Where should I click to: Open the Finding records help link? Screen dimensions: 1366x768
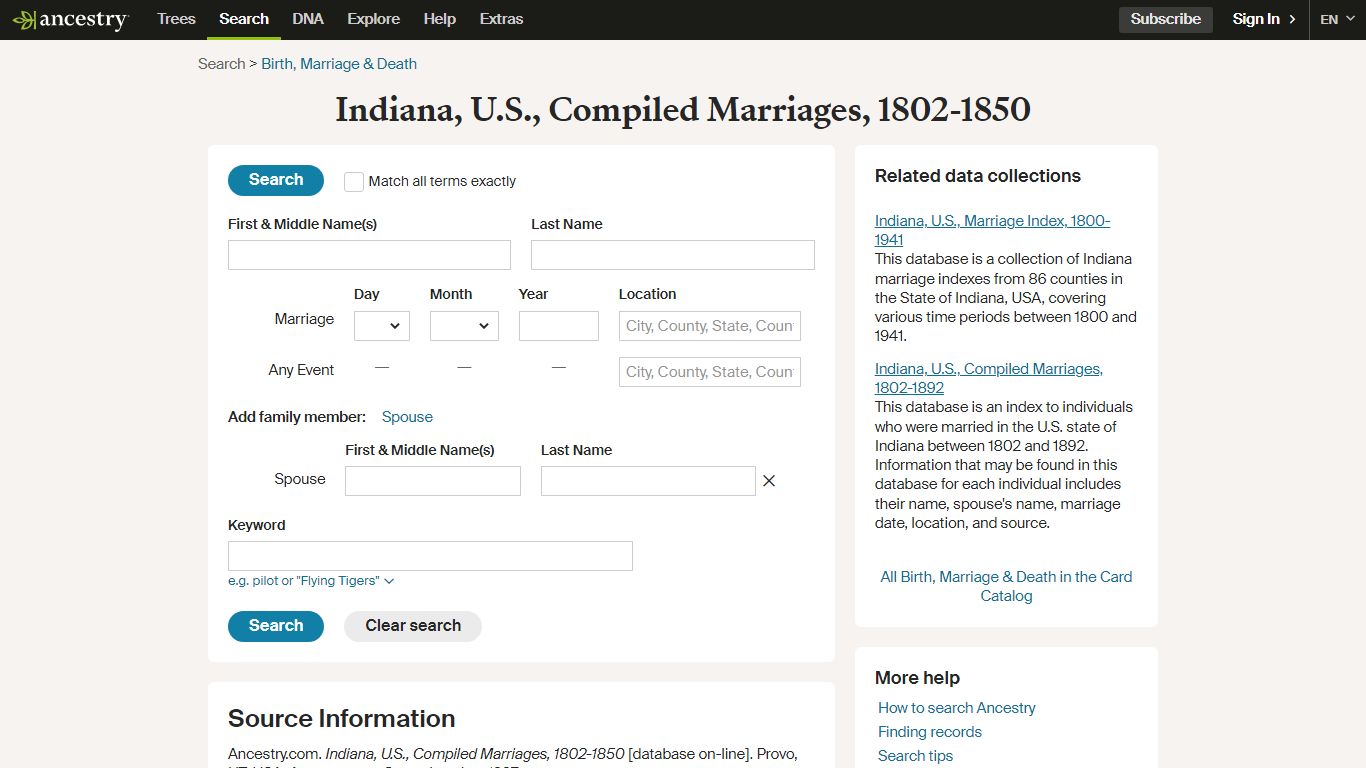tap(930, 732)
